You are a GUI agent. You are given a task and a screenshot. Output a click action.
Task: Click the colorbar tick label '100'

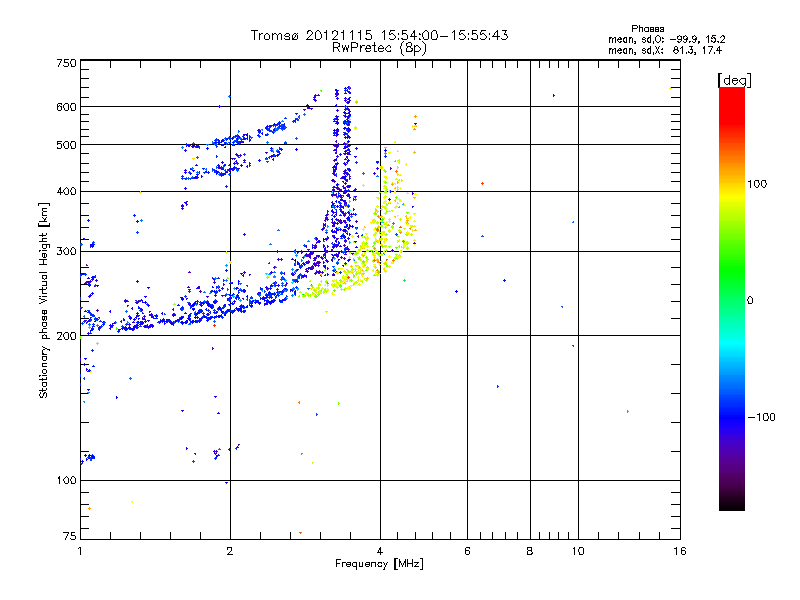point(757,184)
